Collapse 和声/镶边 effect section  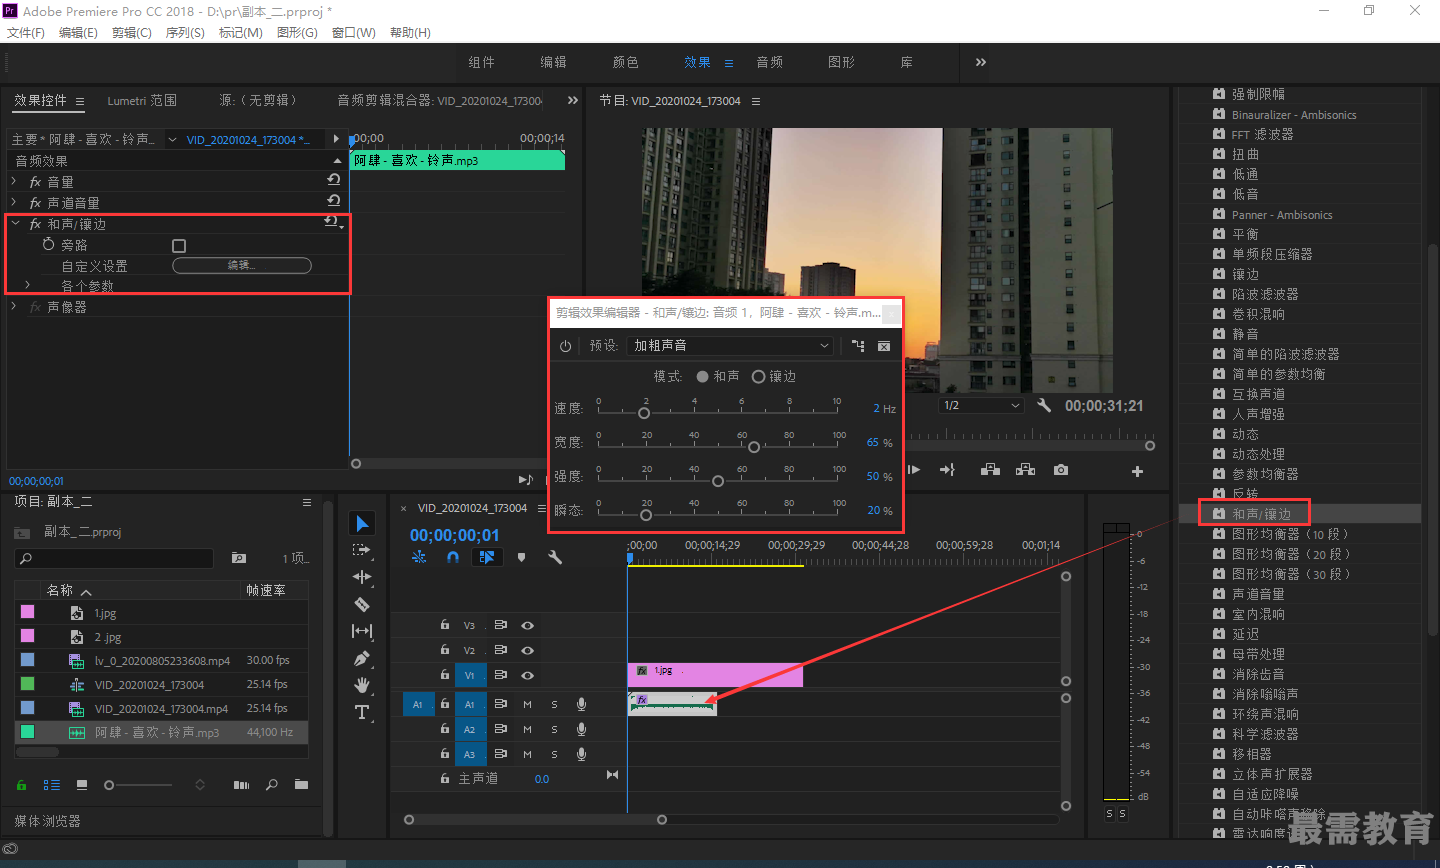tap(15, 223)
